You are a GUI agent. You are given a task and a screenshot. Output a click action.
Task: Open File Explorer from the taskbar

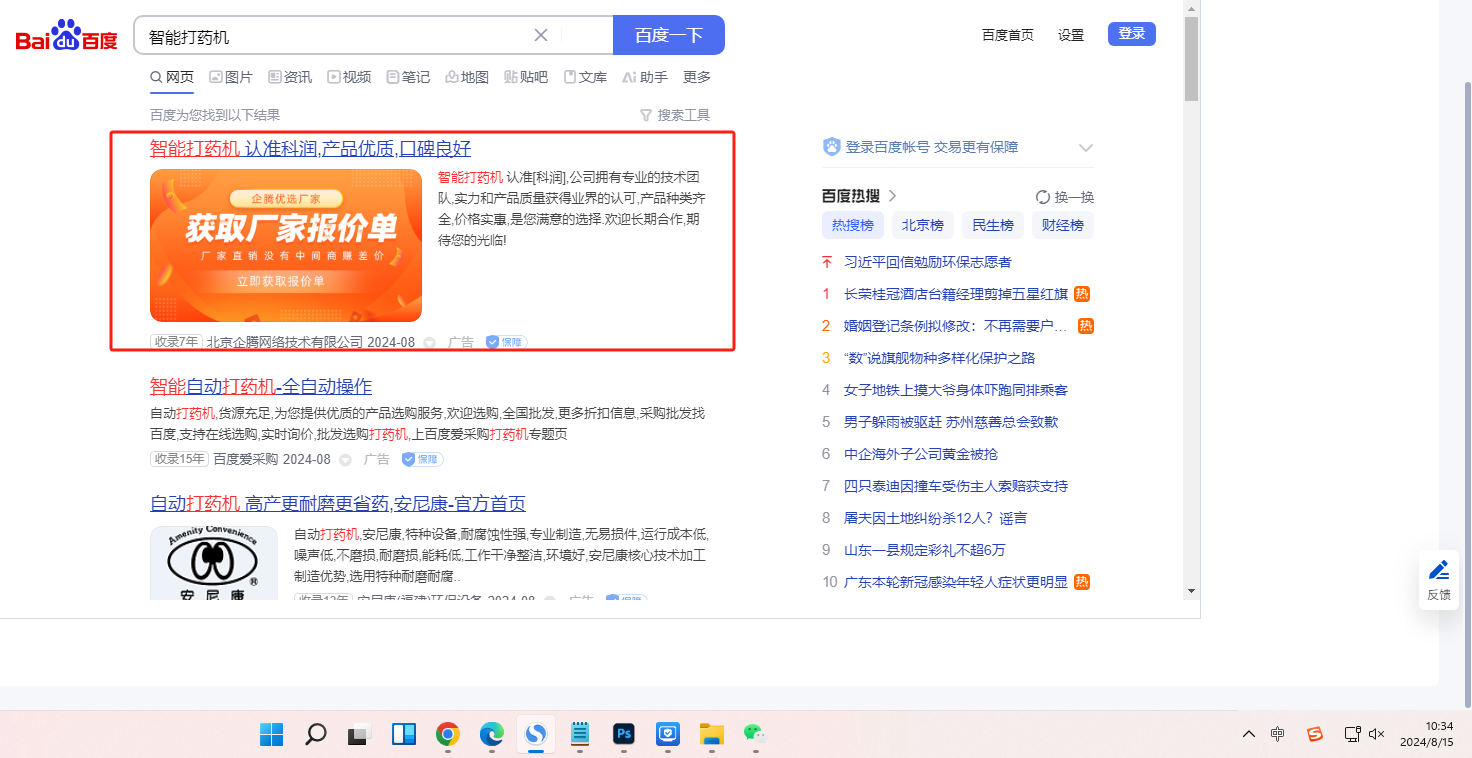pos(711,734)
